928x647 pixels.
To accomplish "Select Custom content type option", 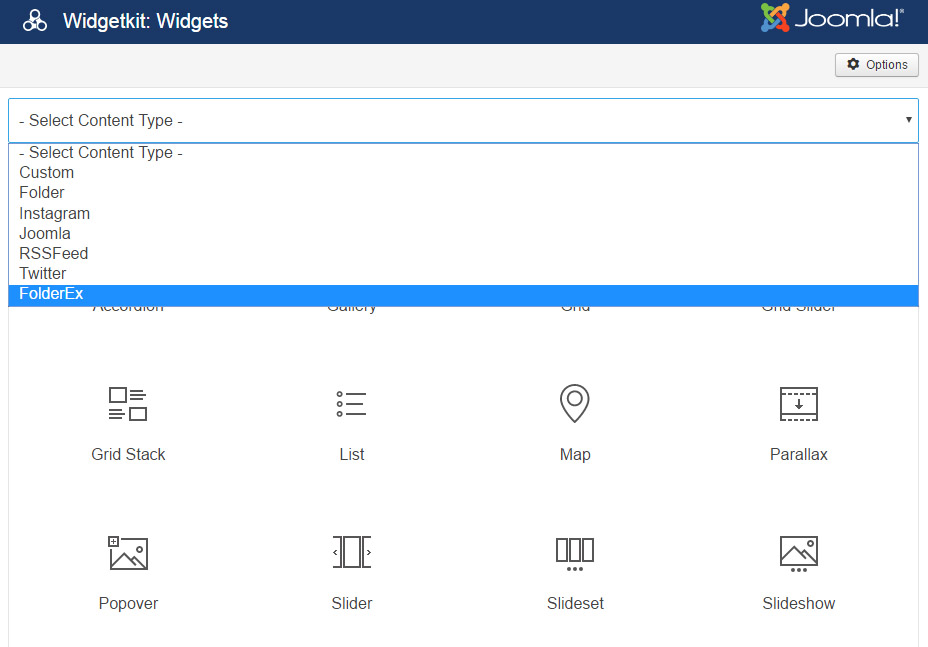I will click(463, 173).
